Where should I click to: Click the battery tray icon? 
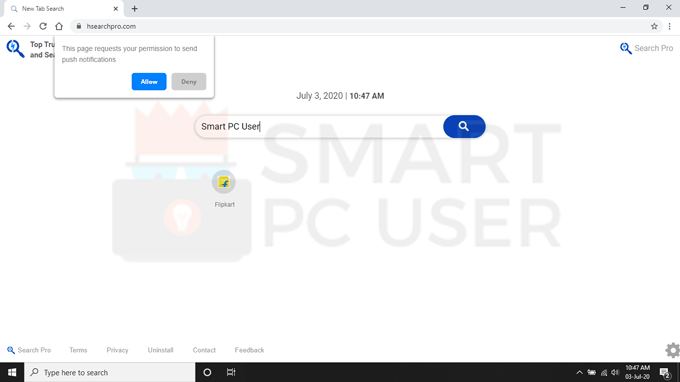point(592,372)
